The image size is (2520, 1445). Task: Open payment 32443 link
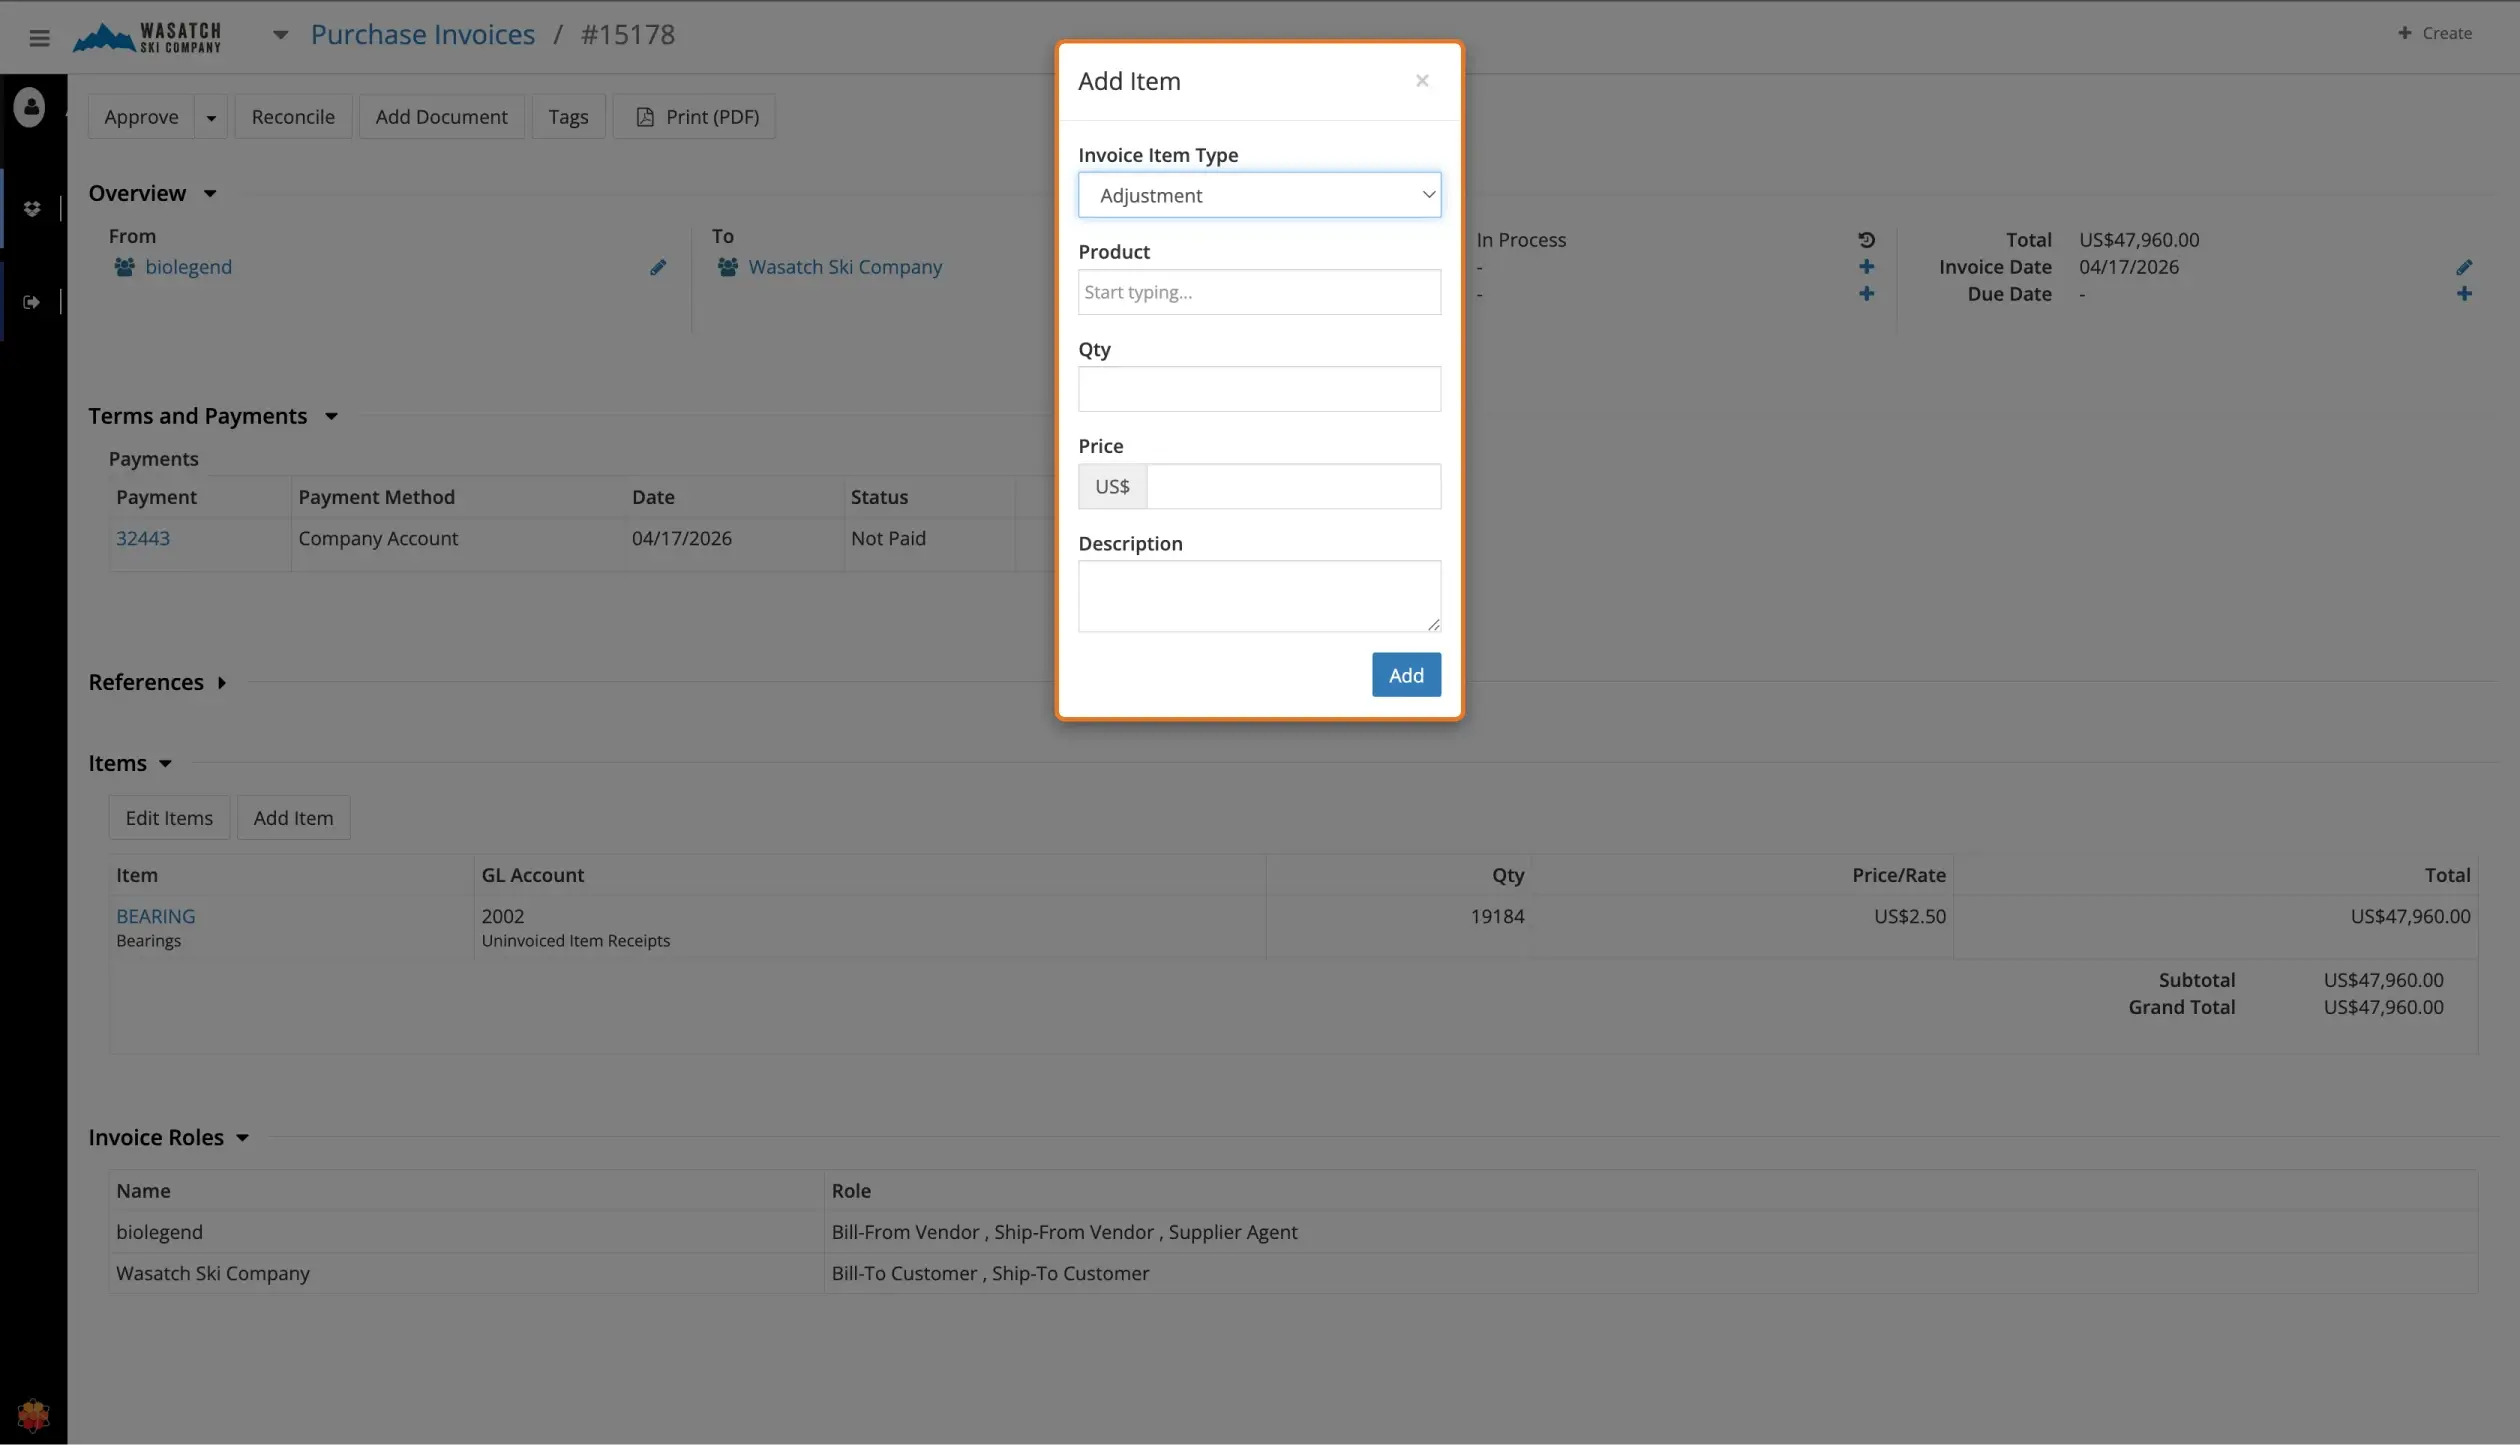pyautogui.click(x=143, y=538)
